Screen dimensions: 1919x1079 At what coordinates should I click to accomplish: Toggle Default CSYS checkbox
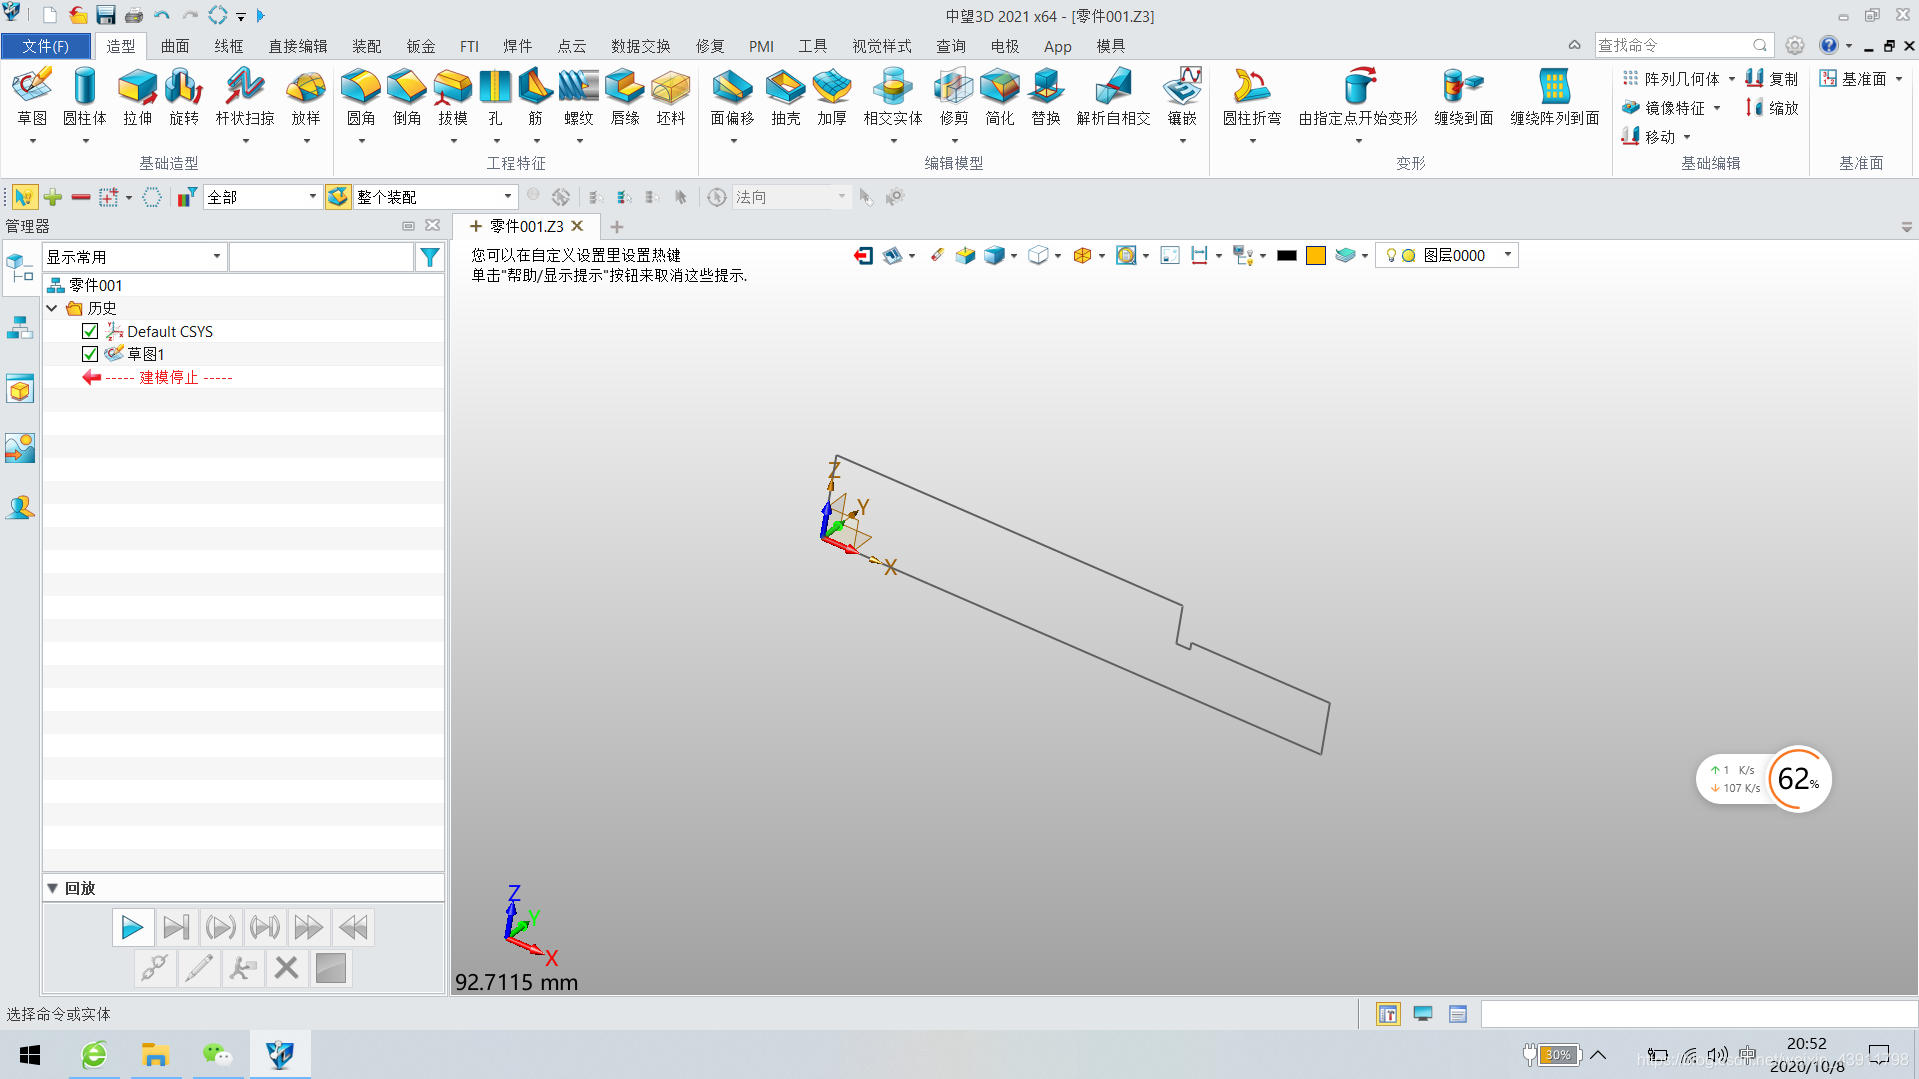tap(90, 331)
